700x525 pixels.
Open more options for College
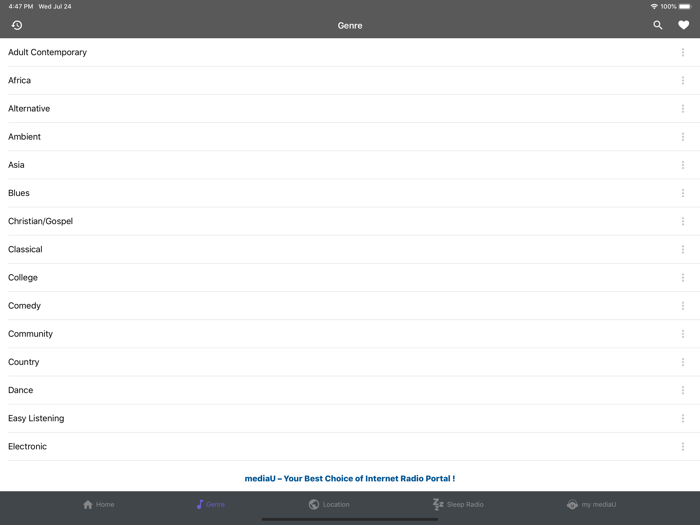(x=683, y=277)
